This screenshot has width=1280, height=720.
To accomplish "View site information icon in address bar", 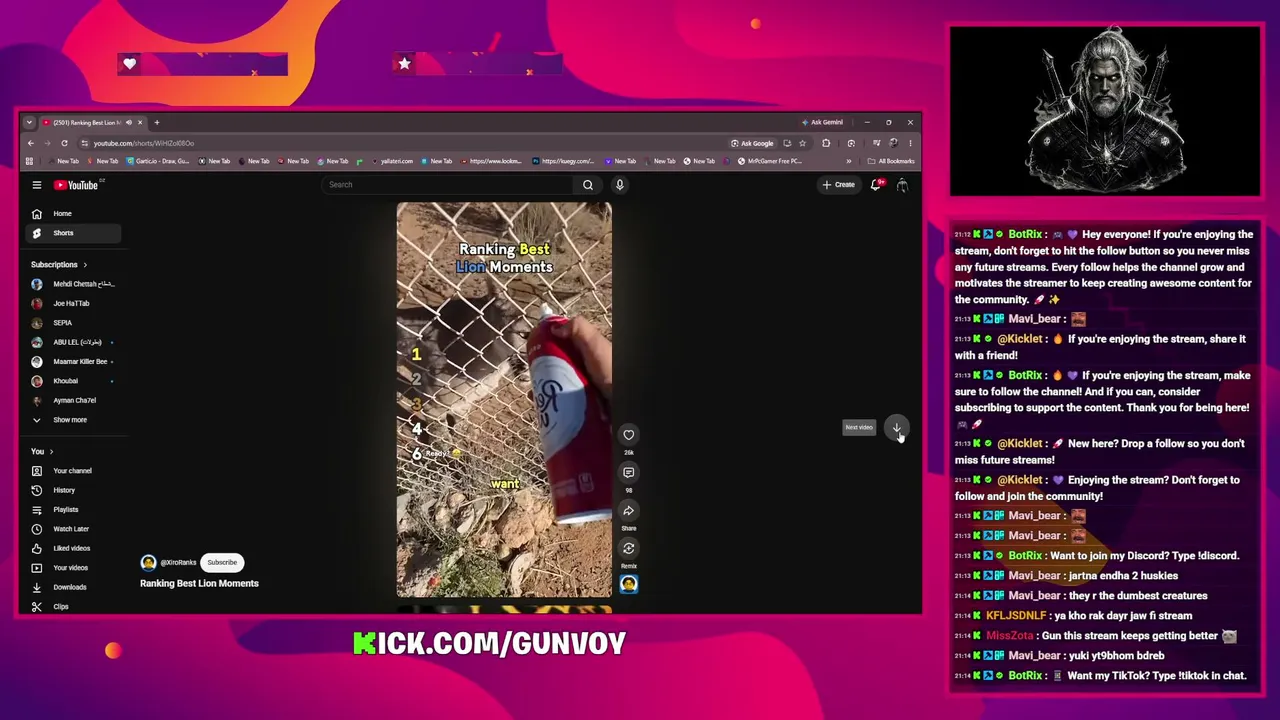I will 84,143.
